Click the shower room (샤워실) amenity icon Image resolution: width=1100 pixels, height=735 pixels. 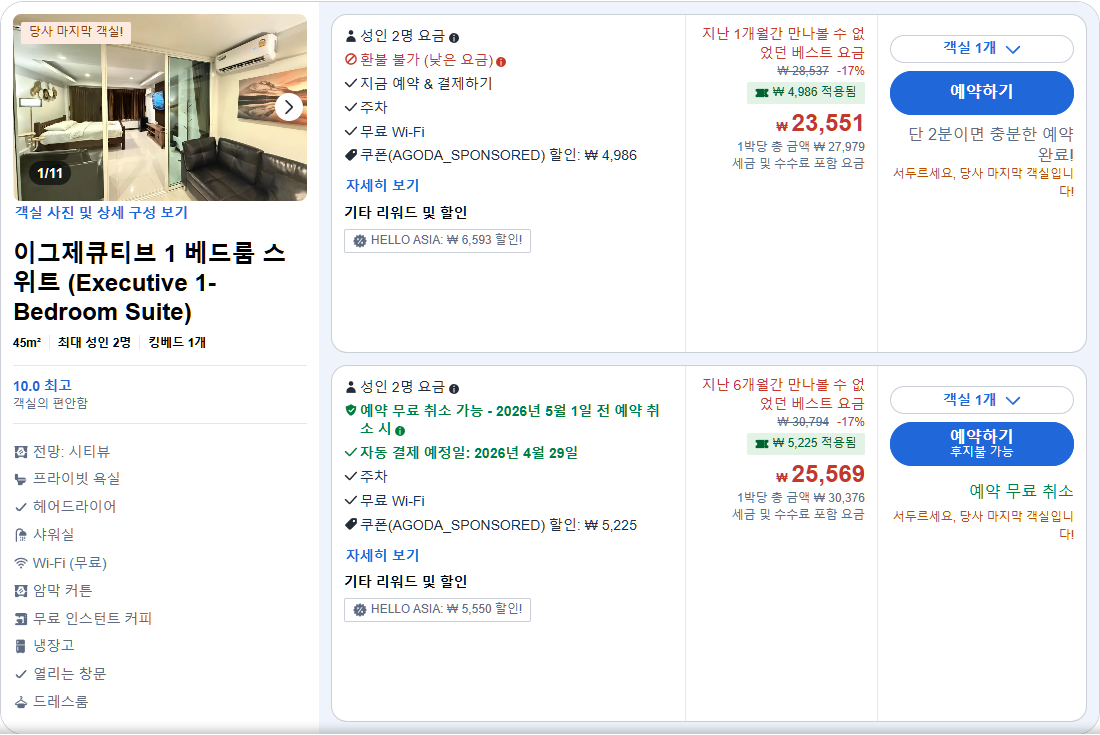pyautogui.click(x=21, y=537)
